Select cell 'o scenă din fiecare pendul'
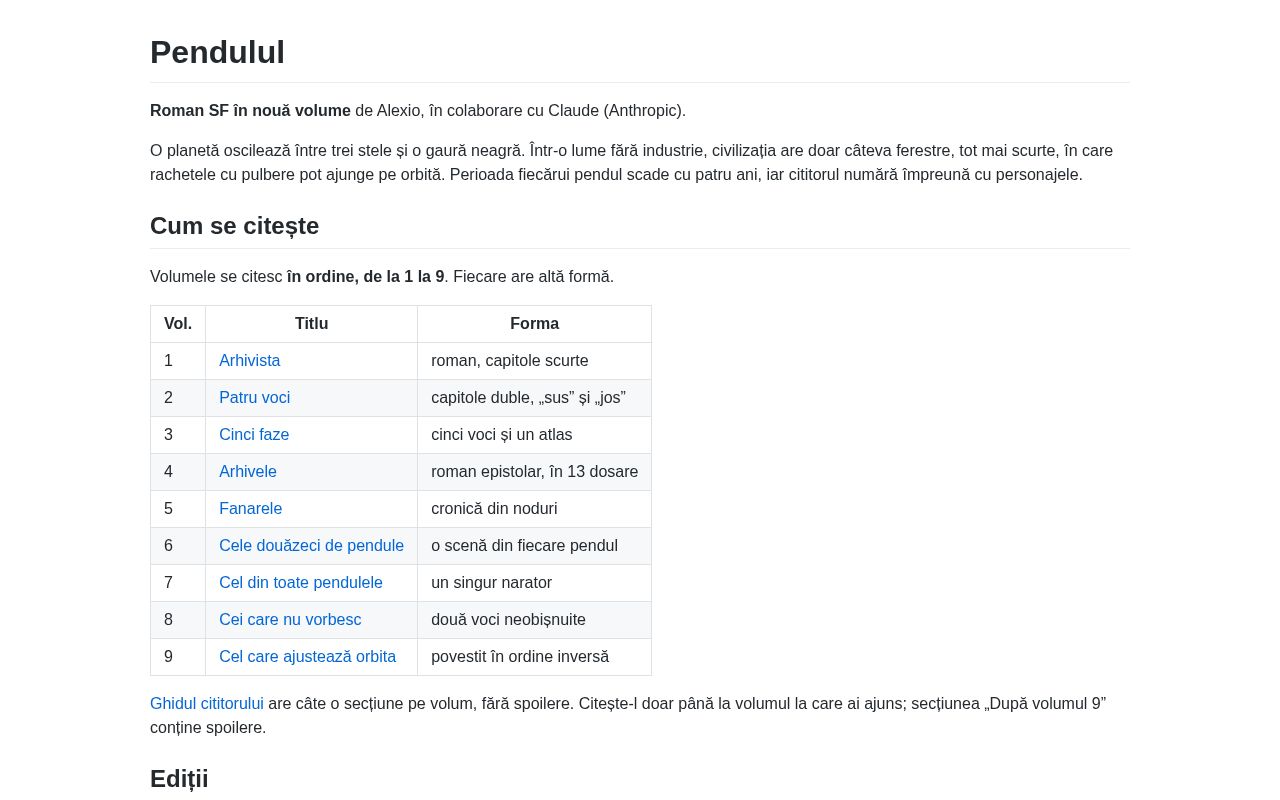 tap(535, 546)
